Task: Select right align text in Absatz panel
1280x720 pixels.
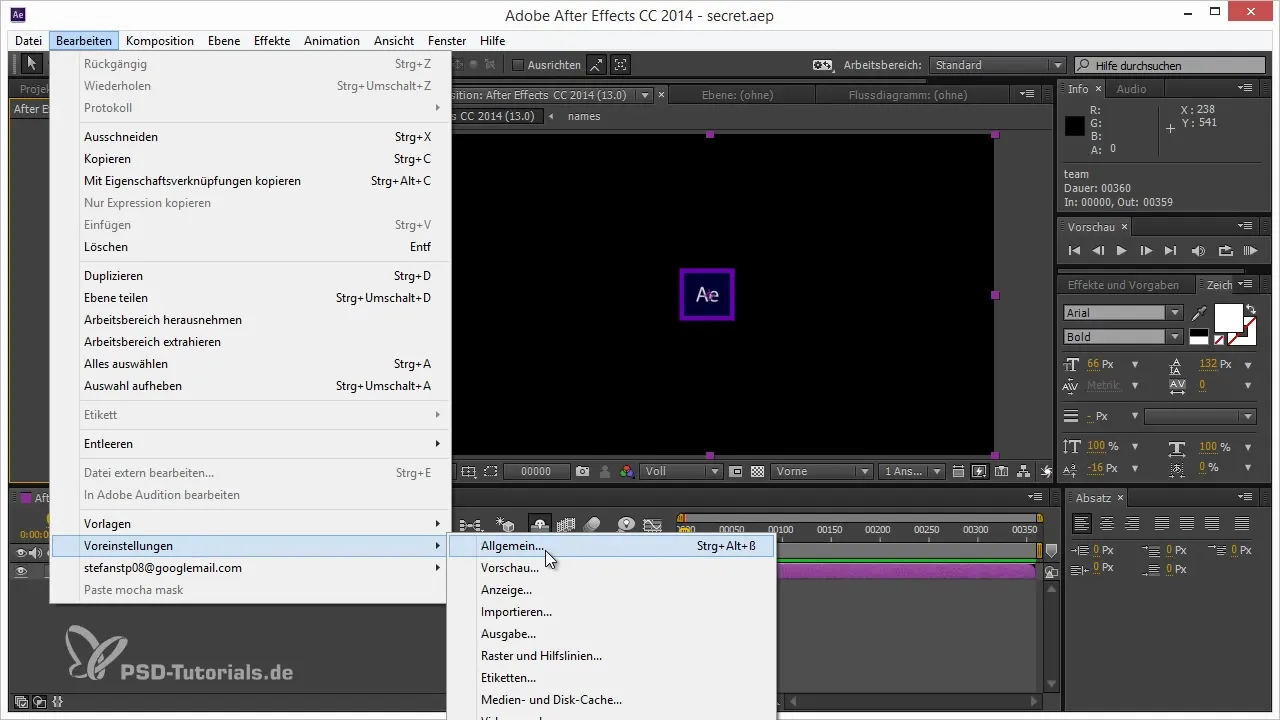Action: 1132,523
